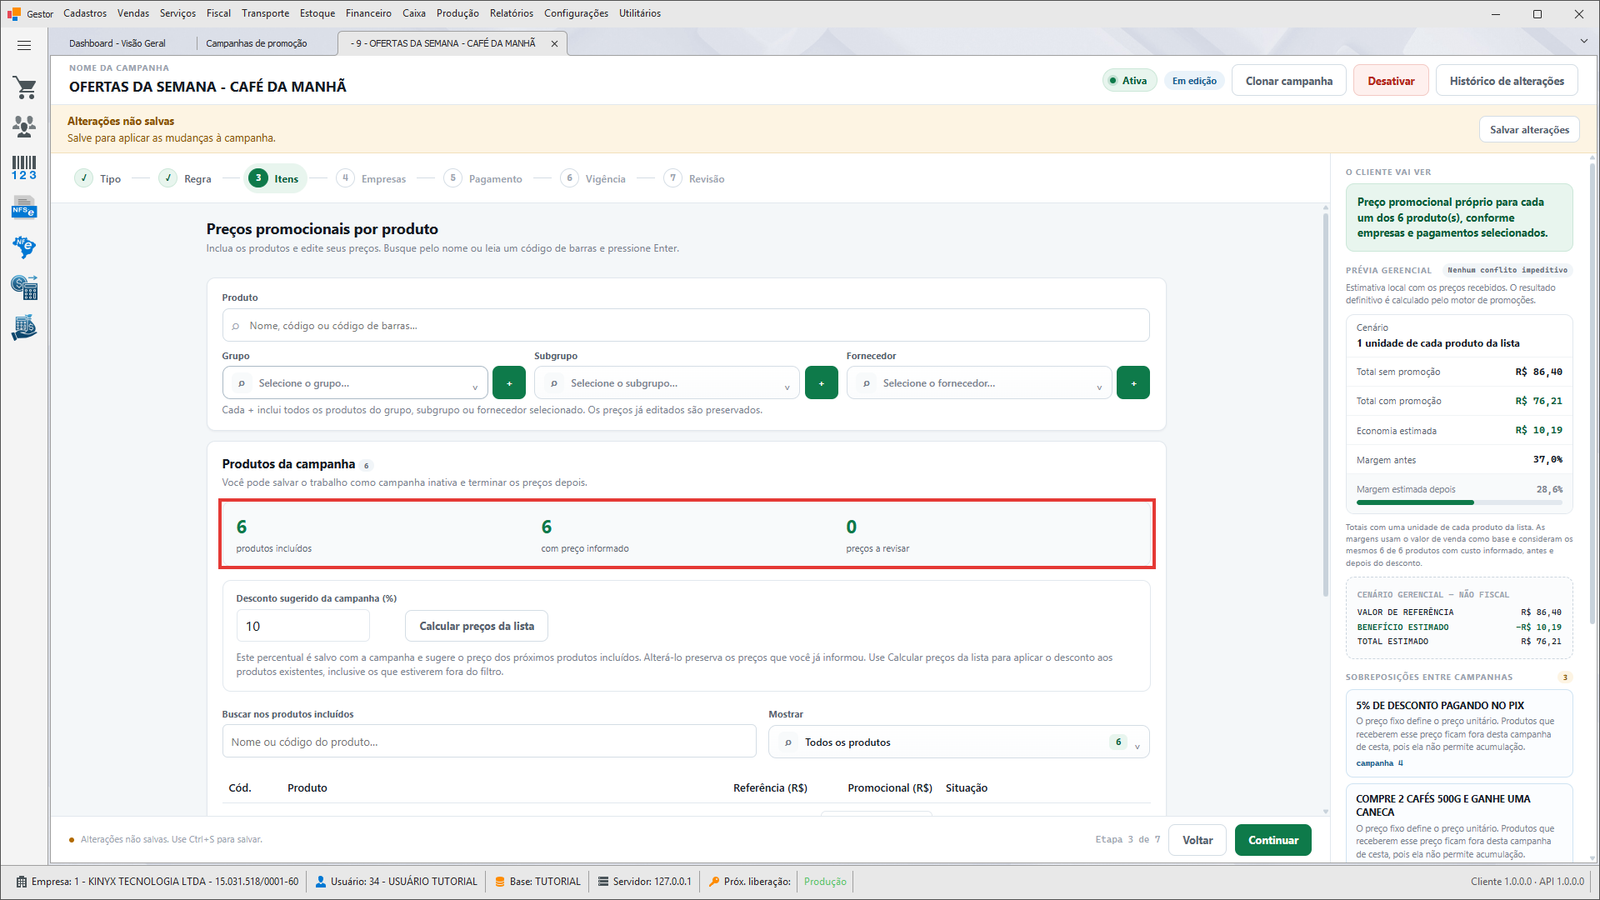Click Clonar campanha button

point(1289,81)
